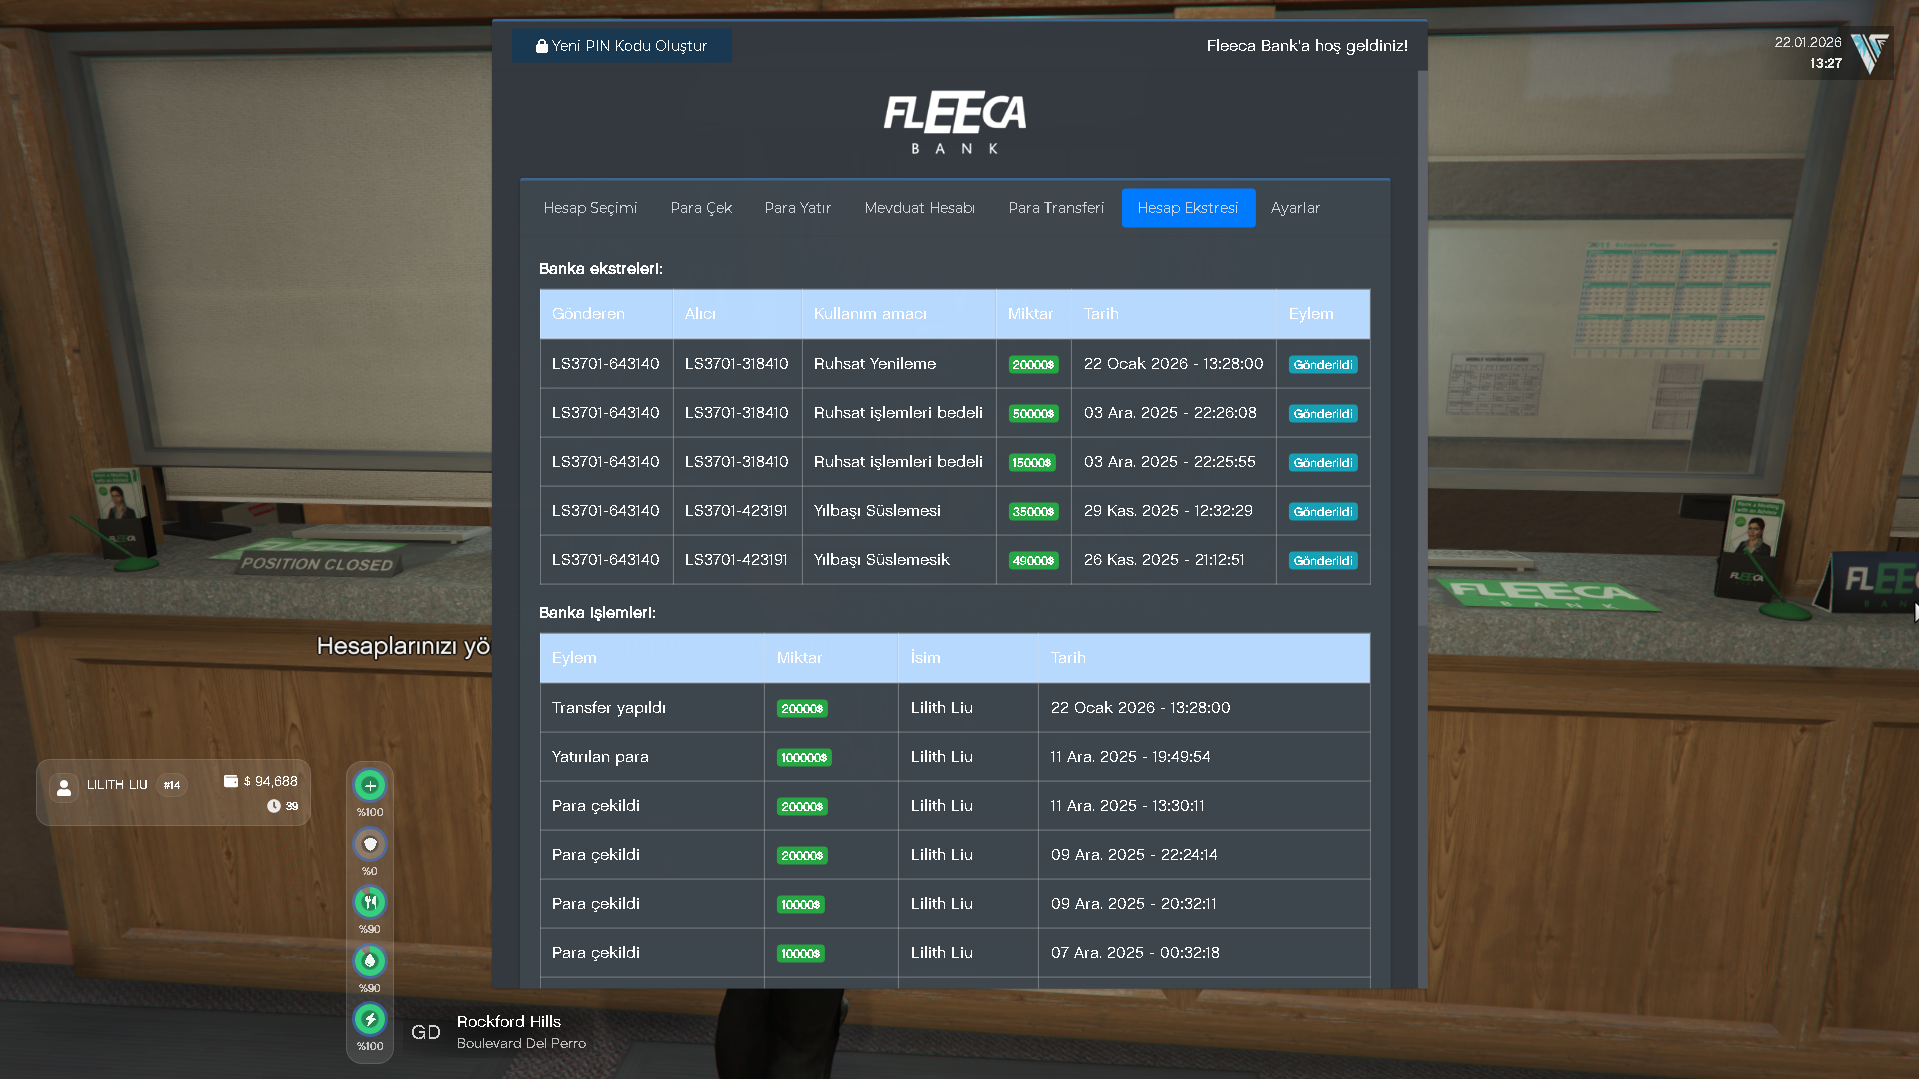Click the Yılbaşı Süslemesik purpose cell
1919x1079 pixels.
(x=899, y=560)
